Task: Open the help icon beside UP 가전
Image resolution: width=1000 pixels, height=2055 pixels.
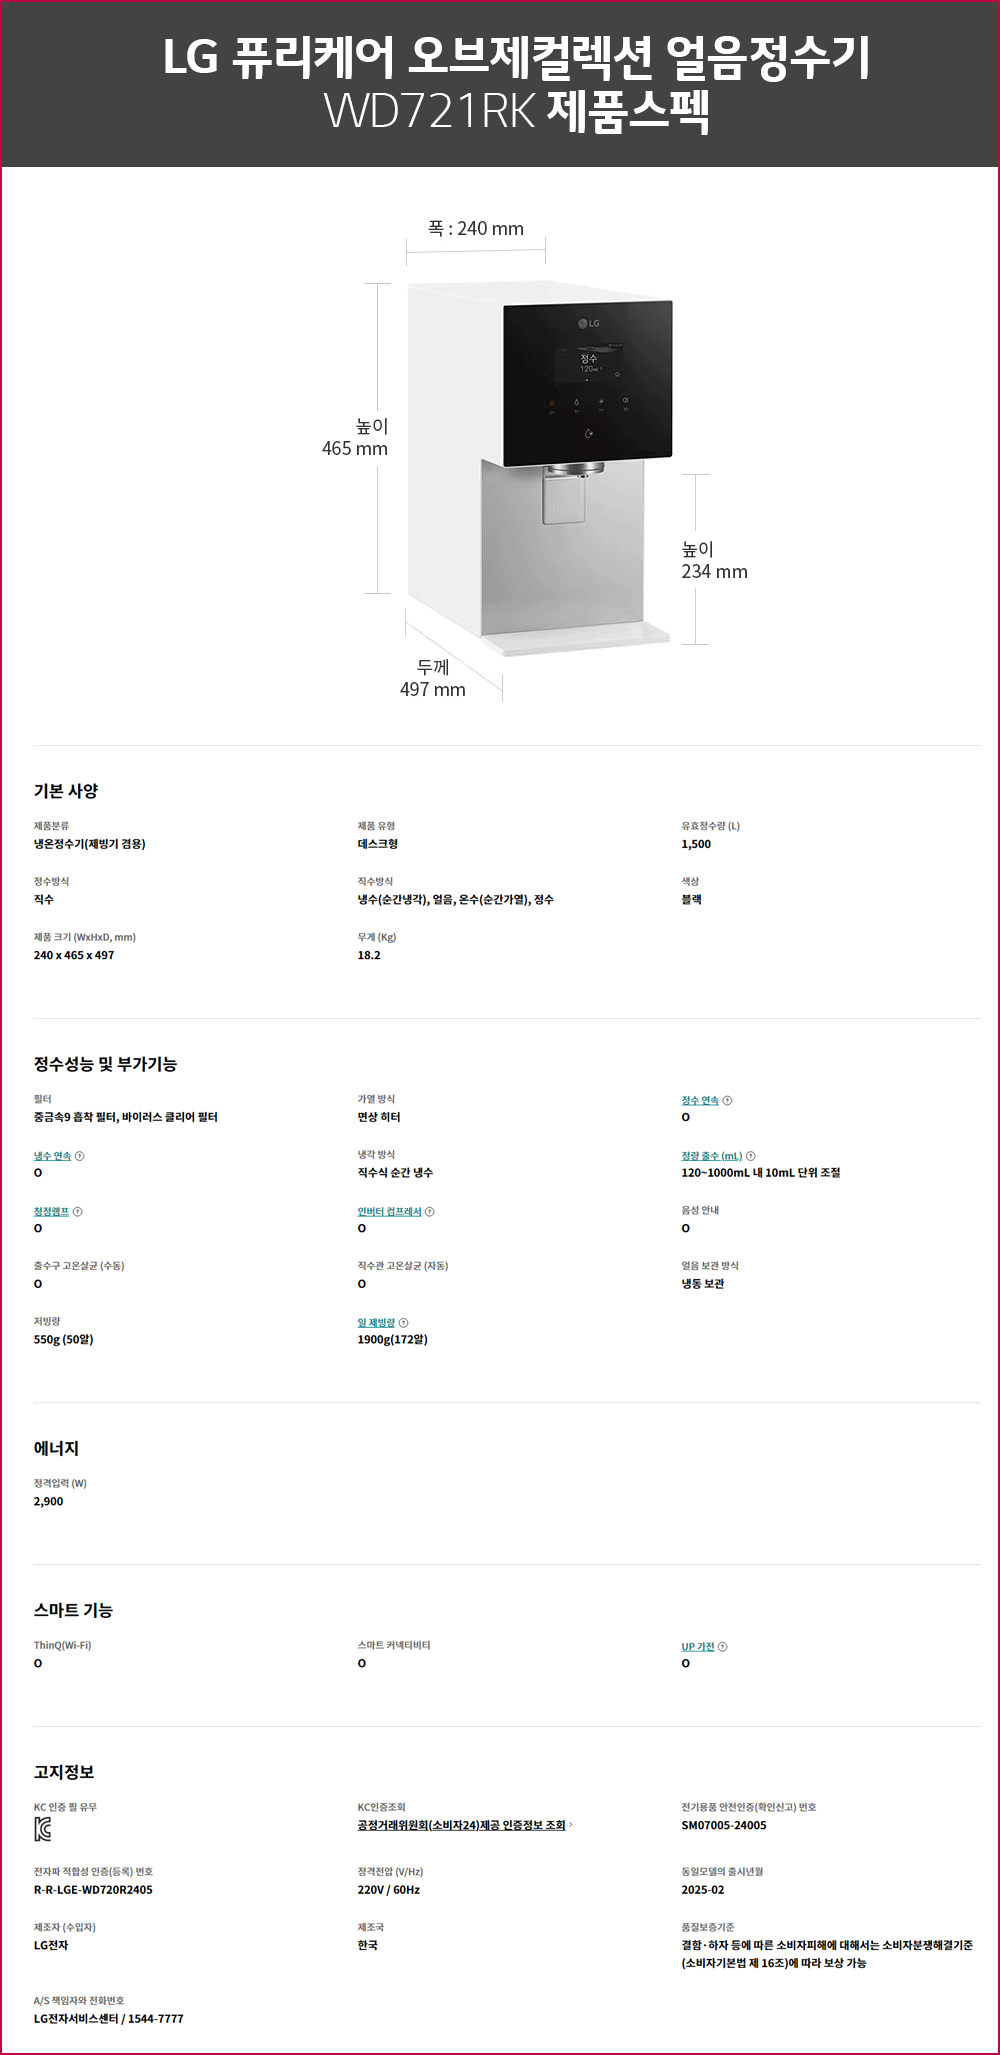Action: [723, 1647]
